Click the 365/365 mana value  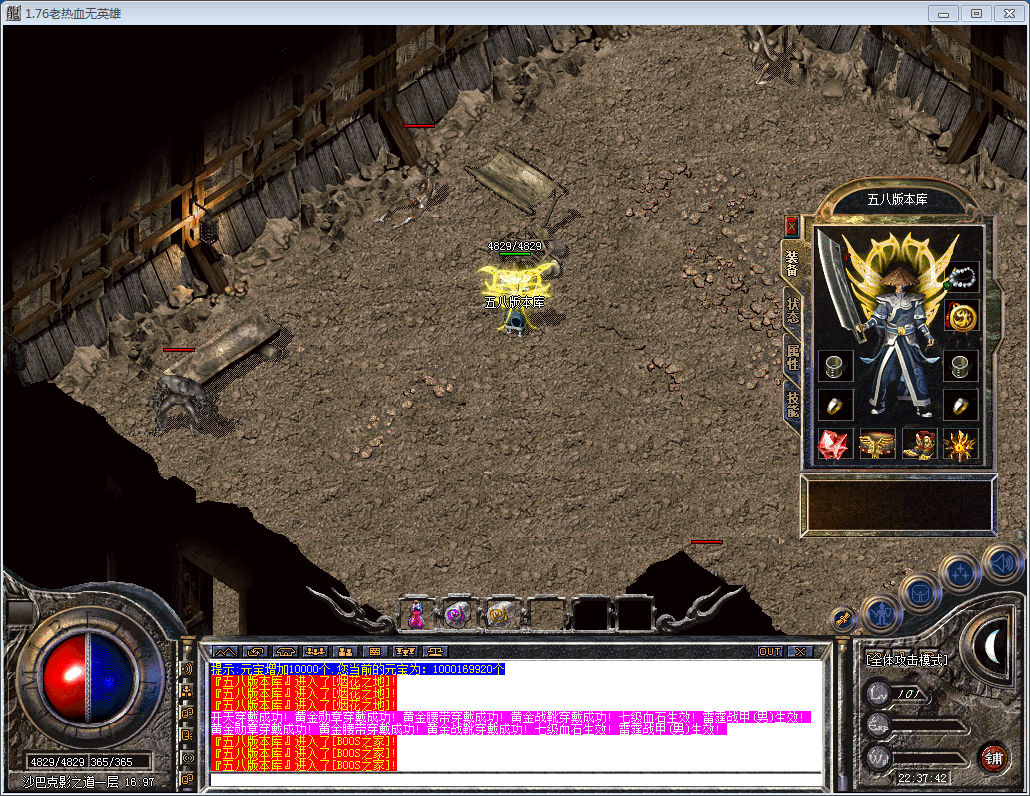point(111,762)
